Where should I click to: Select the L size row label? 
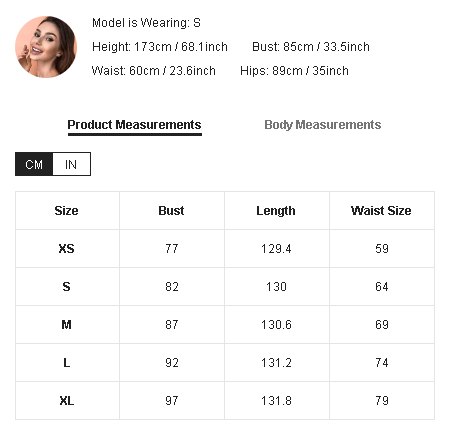(66, 363)
